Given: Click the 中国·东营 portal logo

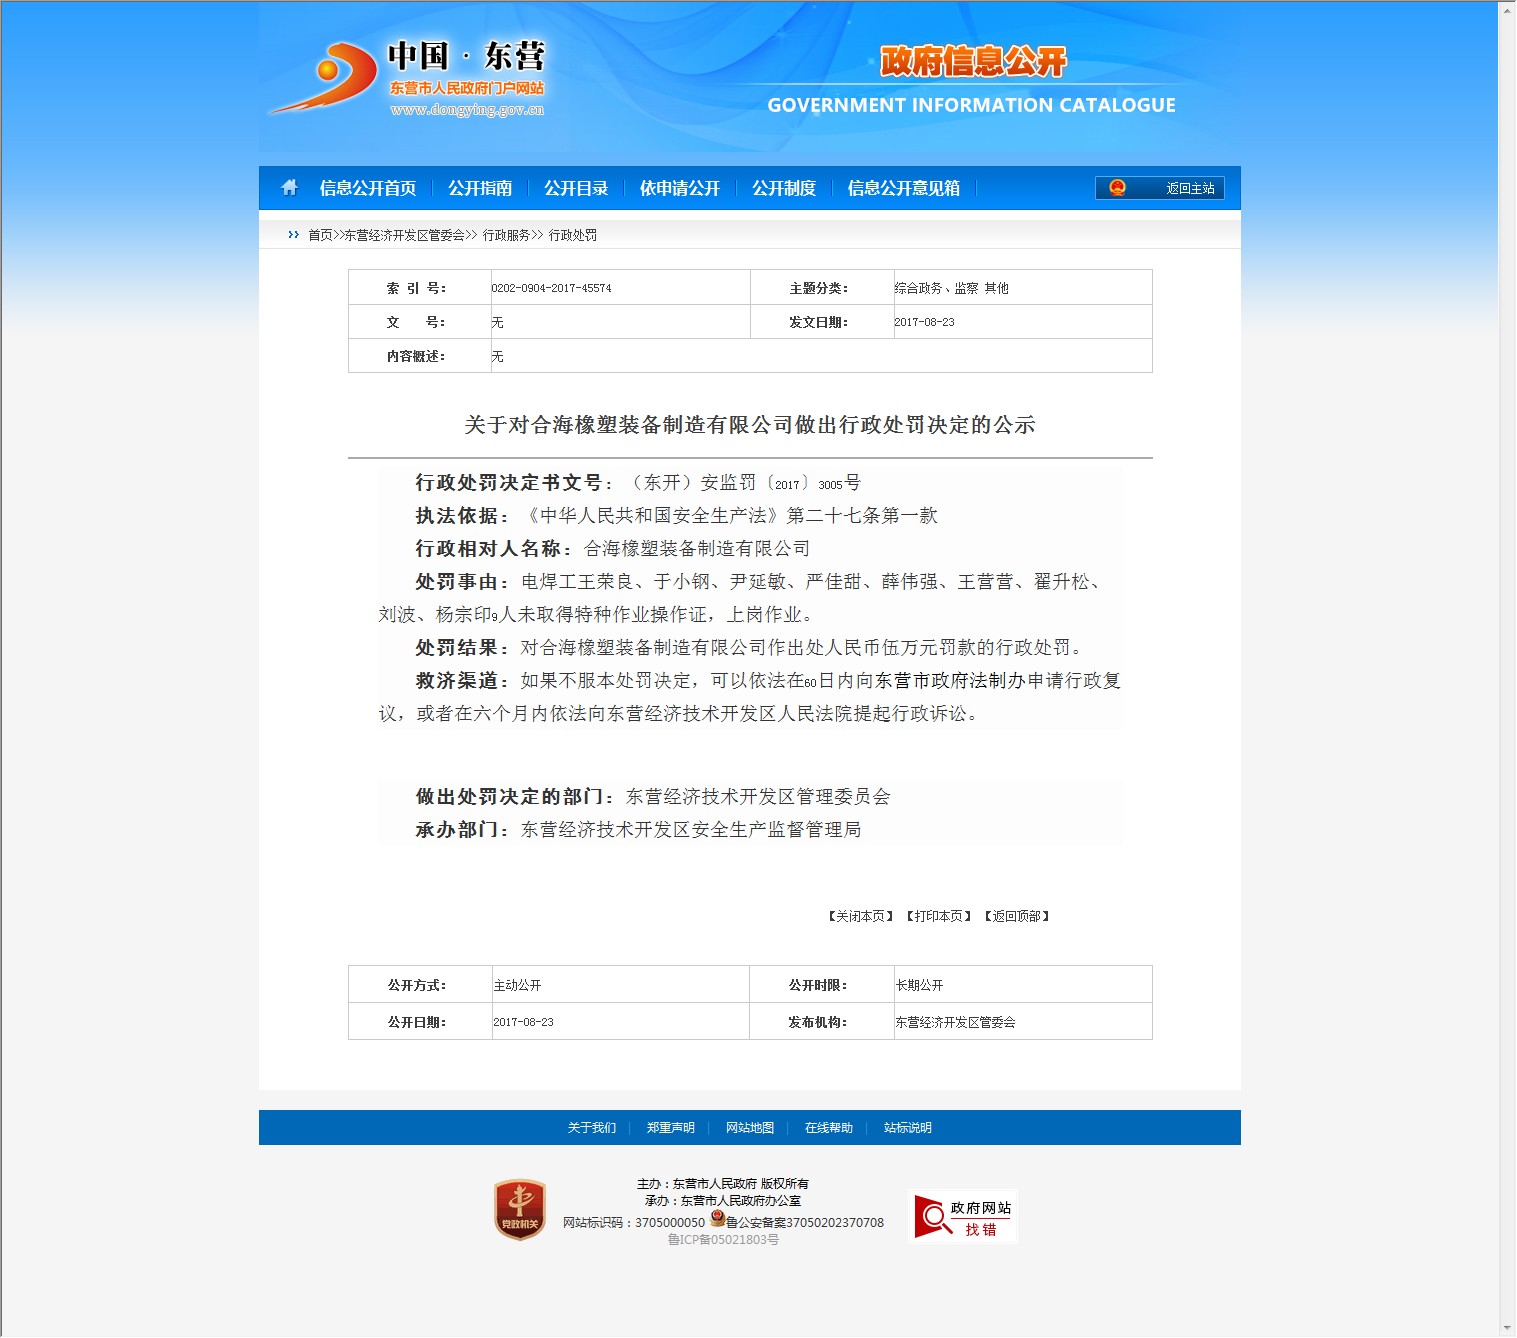Looking at the screenshot, I should click(410, 78).
